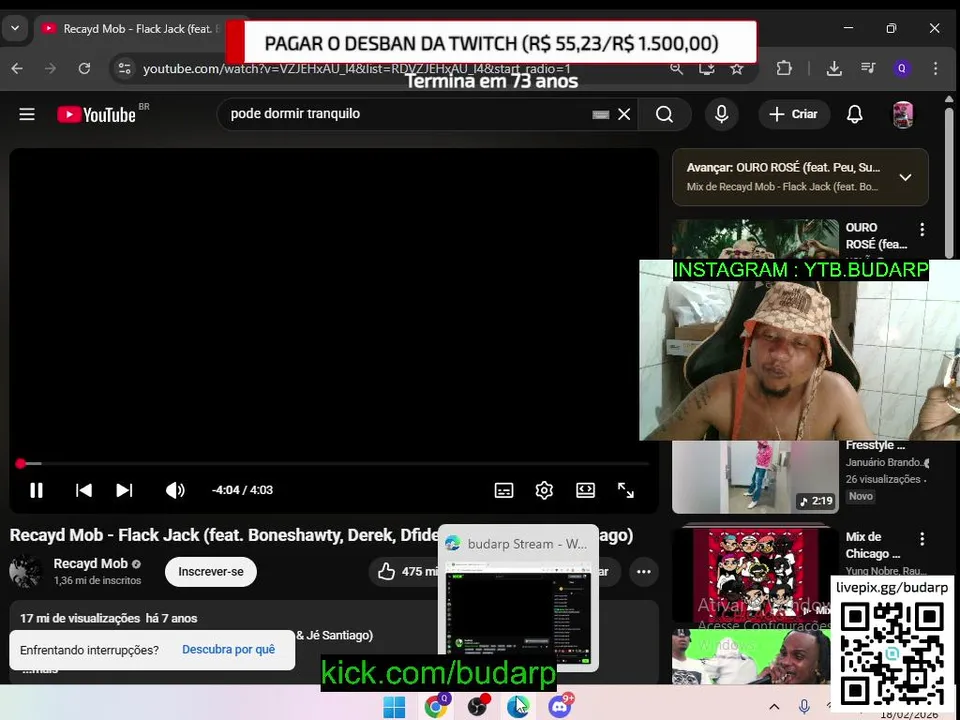Open Discord from the taskbar
The width and height of the screenshot is (960, 720).
[560, 707]
